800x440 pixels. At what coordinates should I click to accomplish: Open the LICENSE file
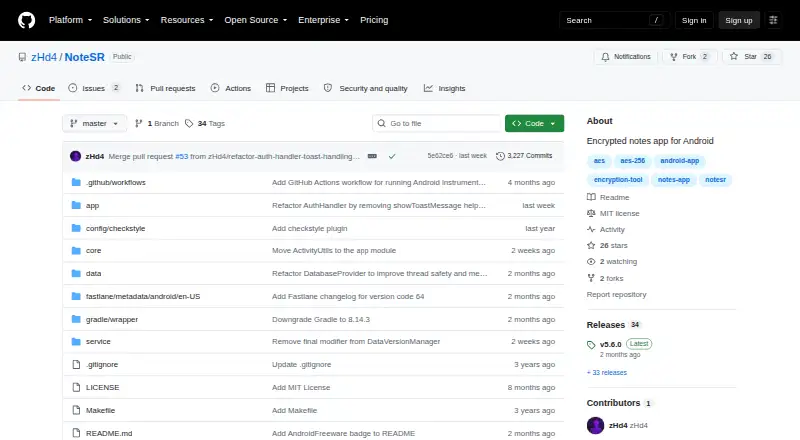tap(103, 387)
